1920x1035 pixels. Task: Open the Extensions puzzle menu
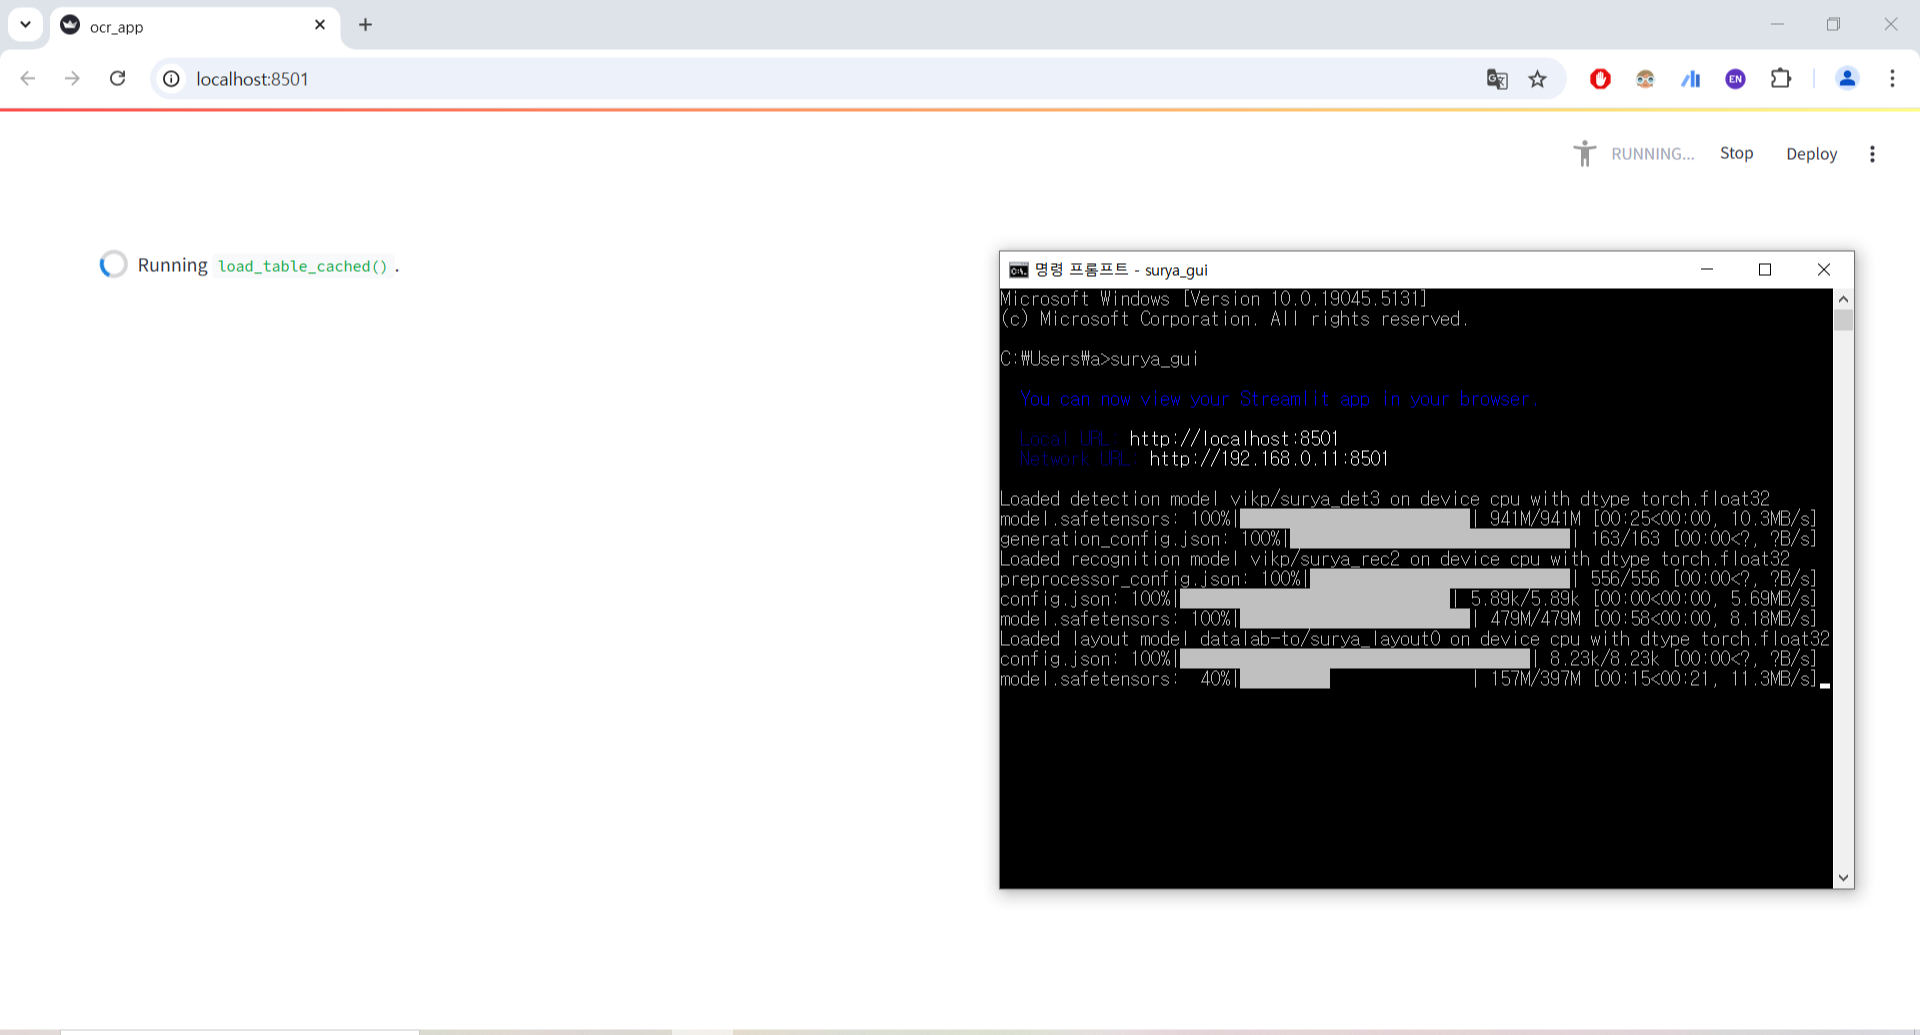(x=1781, y=78)
